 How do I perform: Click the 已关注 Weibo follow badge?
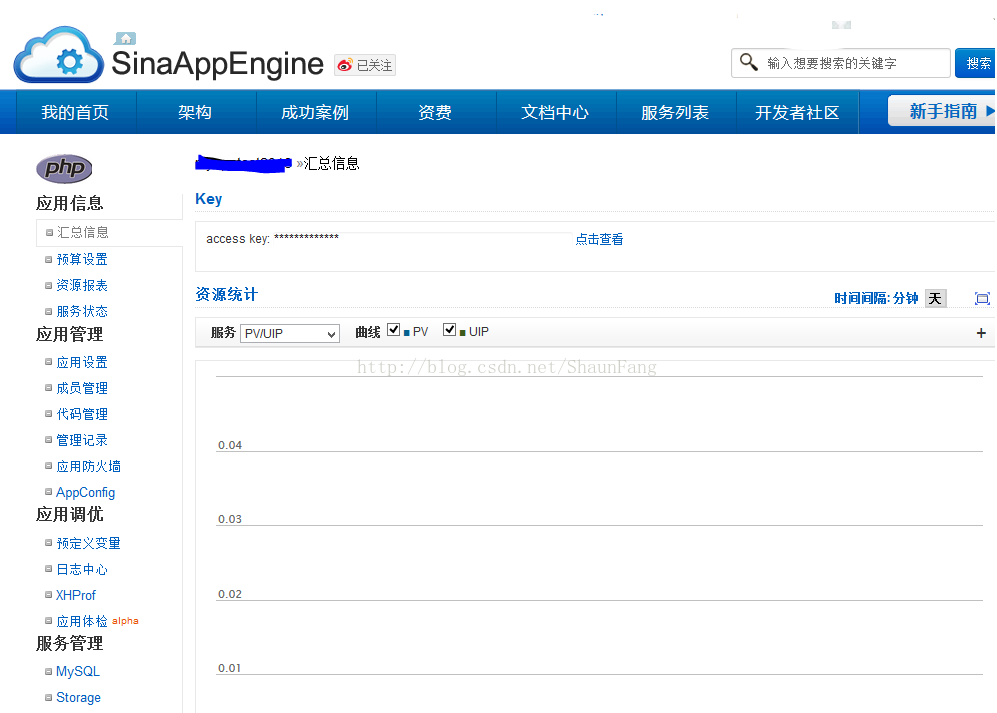pos(364,64)
